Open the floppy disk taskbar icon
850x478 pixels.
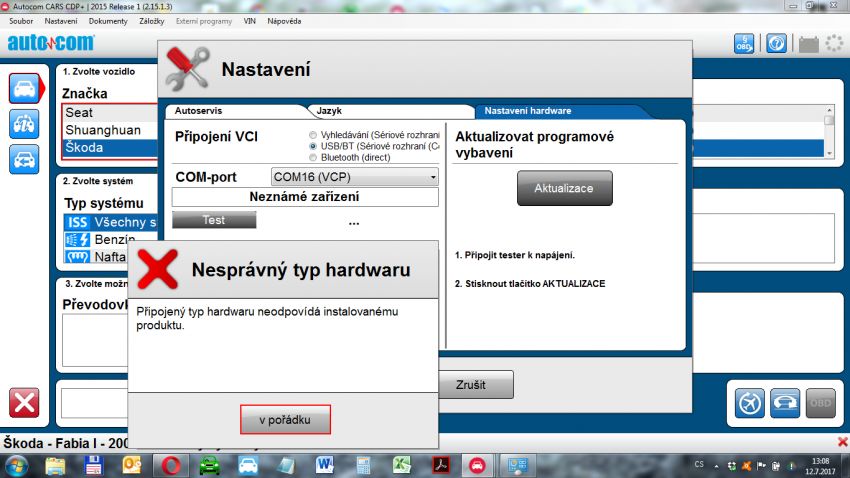(94, 466)
